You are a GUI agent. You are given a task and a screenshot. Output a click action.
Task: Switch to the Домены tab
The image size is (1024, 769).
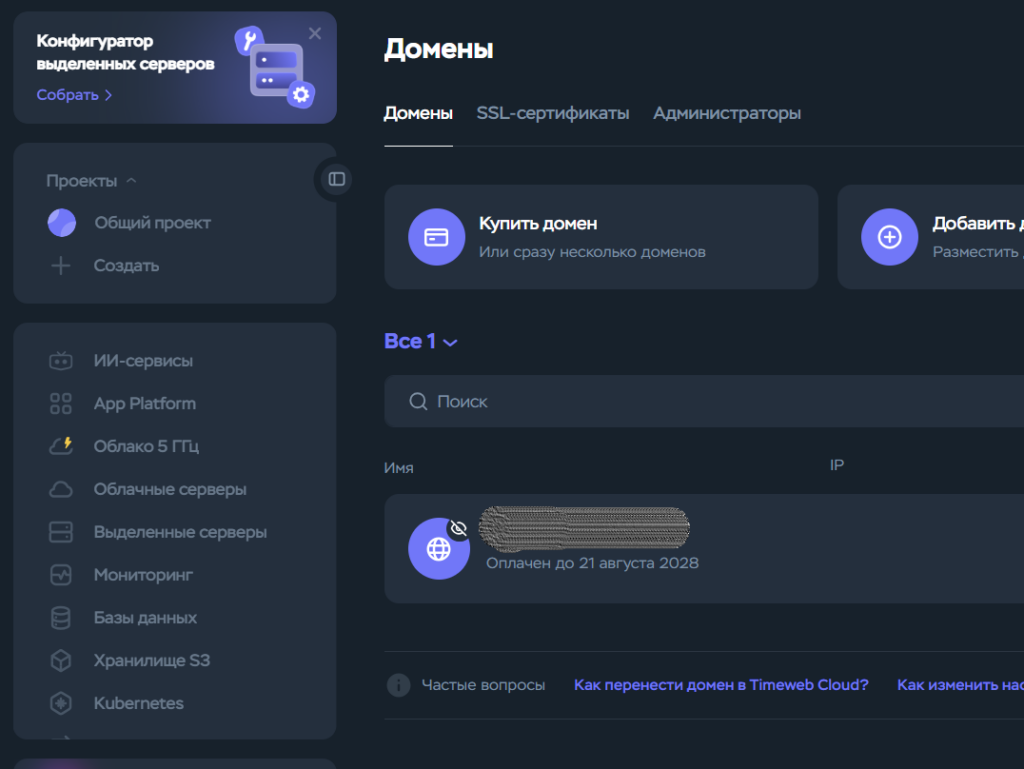click(418, 113)
